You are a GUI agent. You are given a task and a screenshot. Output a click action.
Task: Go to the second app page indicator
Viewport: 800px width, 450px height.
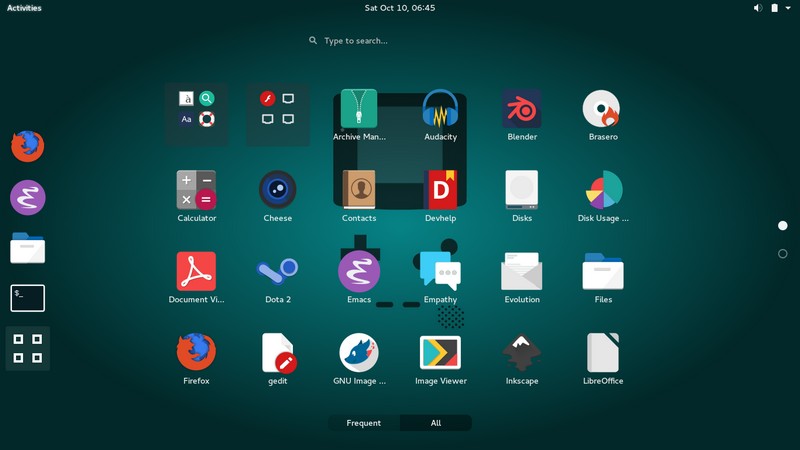pos(783,254)
